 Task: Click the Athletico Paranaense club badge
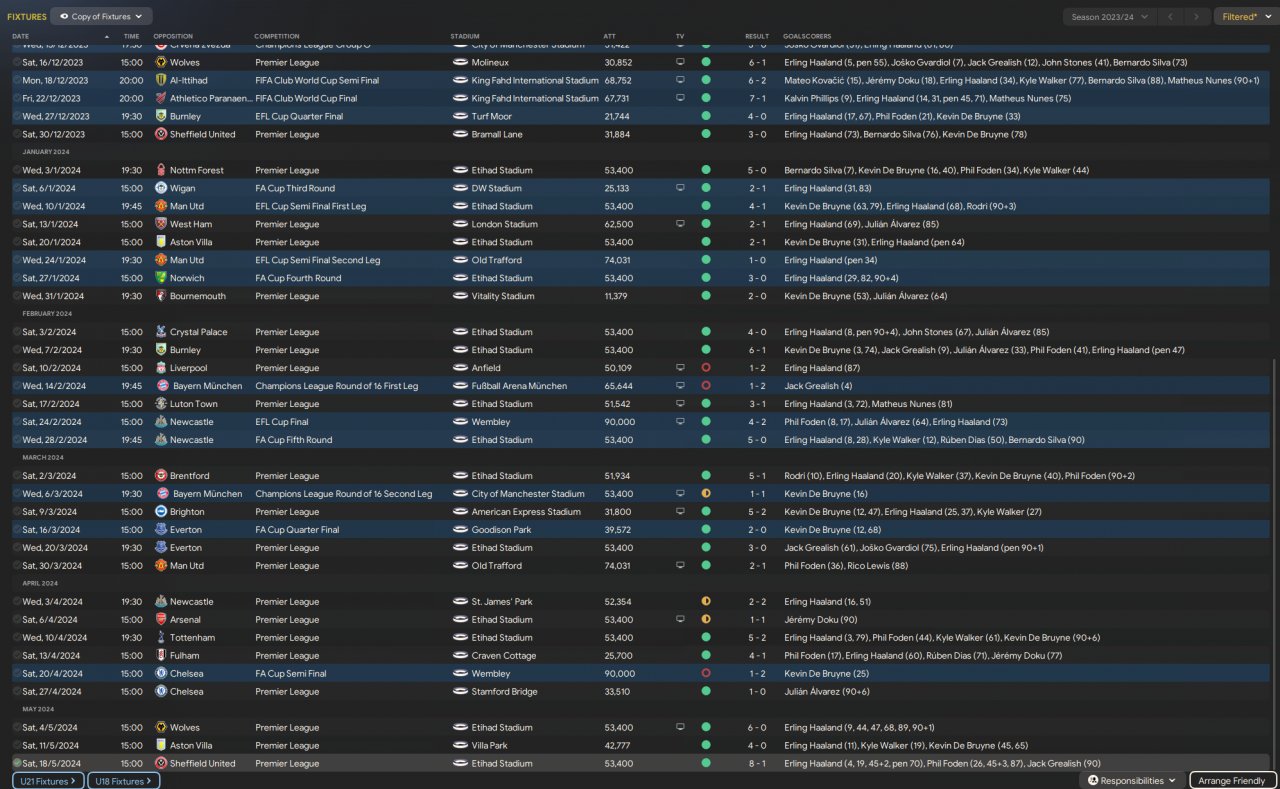coord(161,98)
